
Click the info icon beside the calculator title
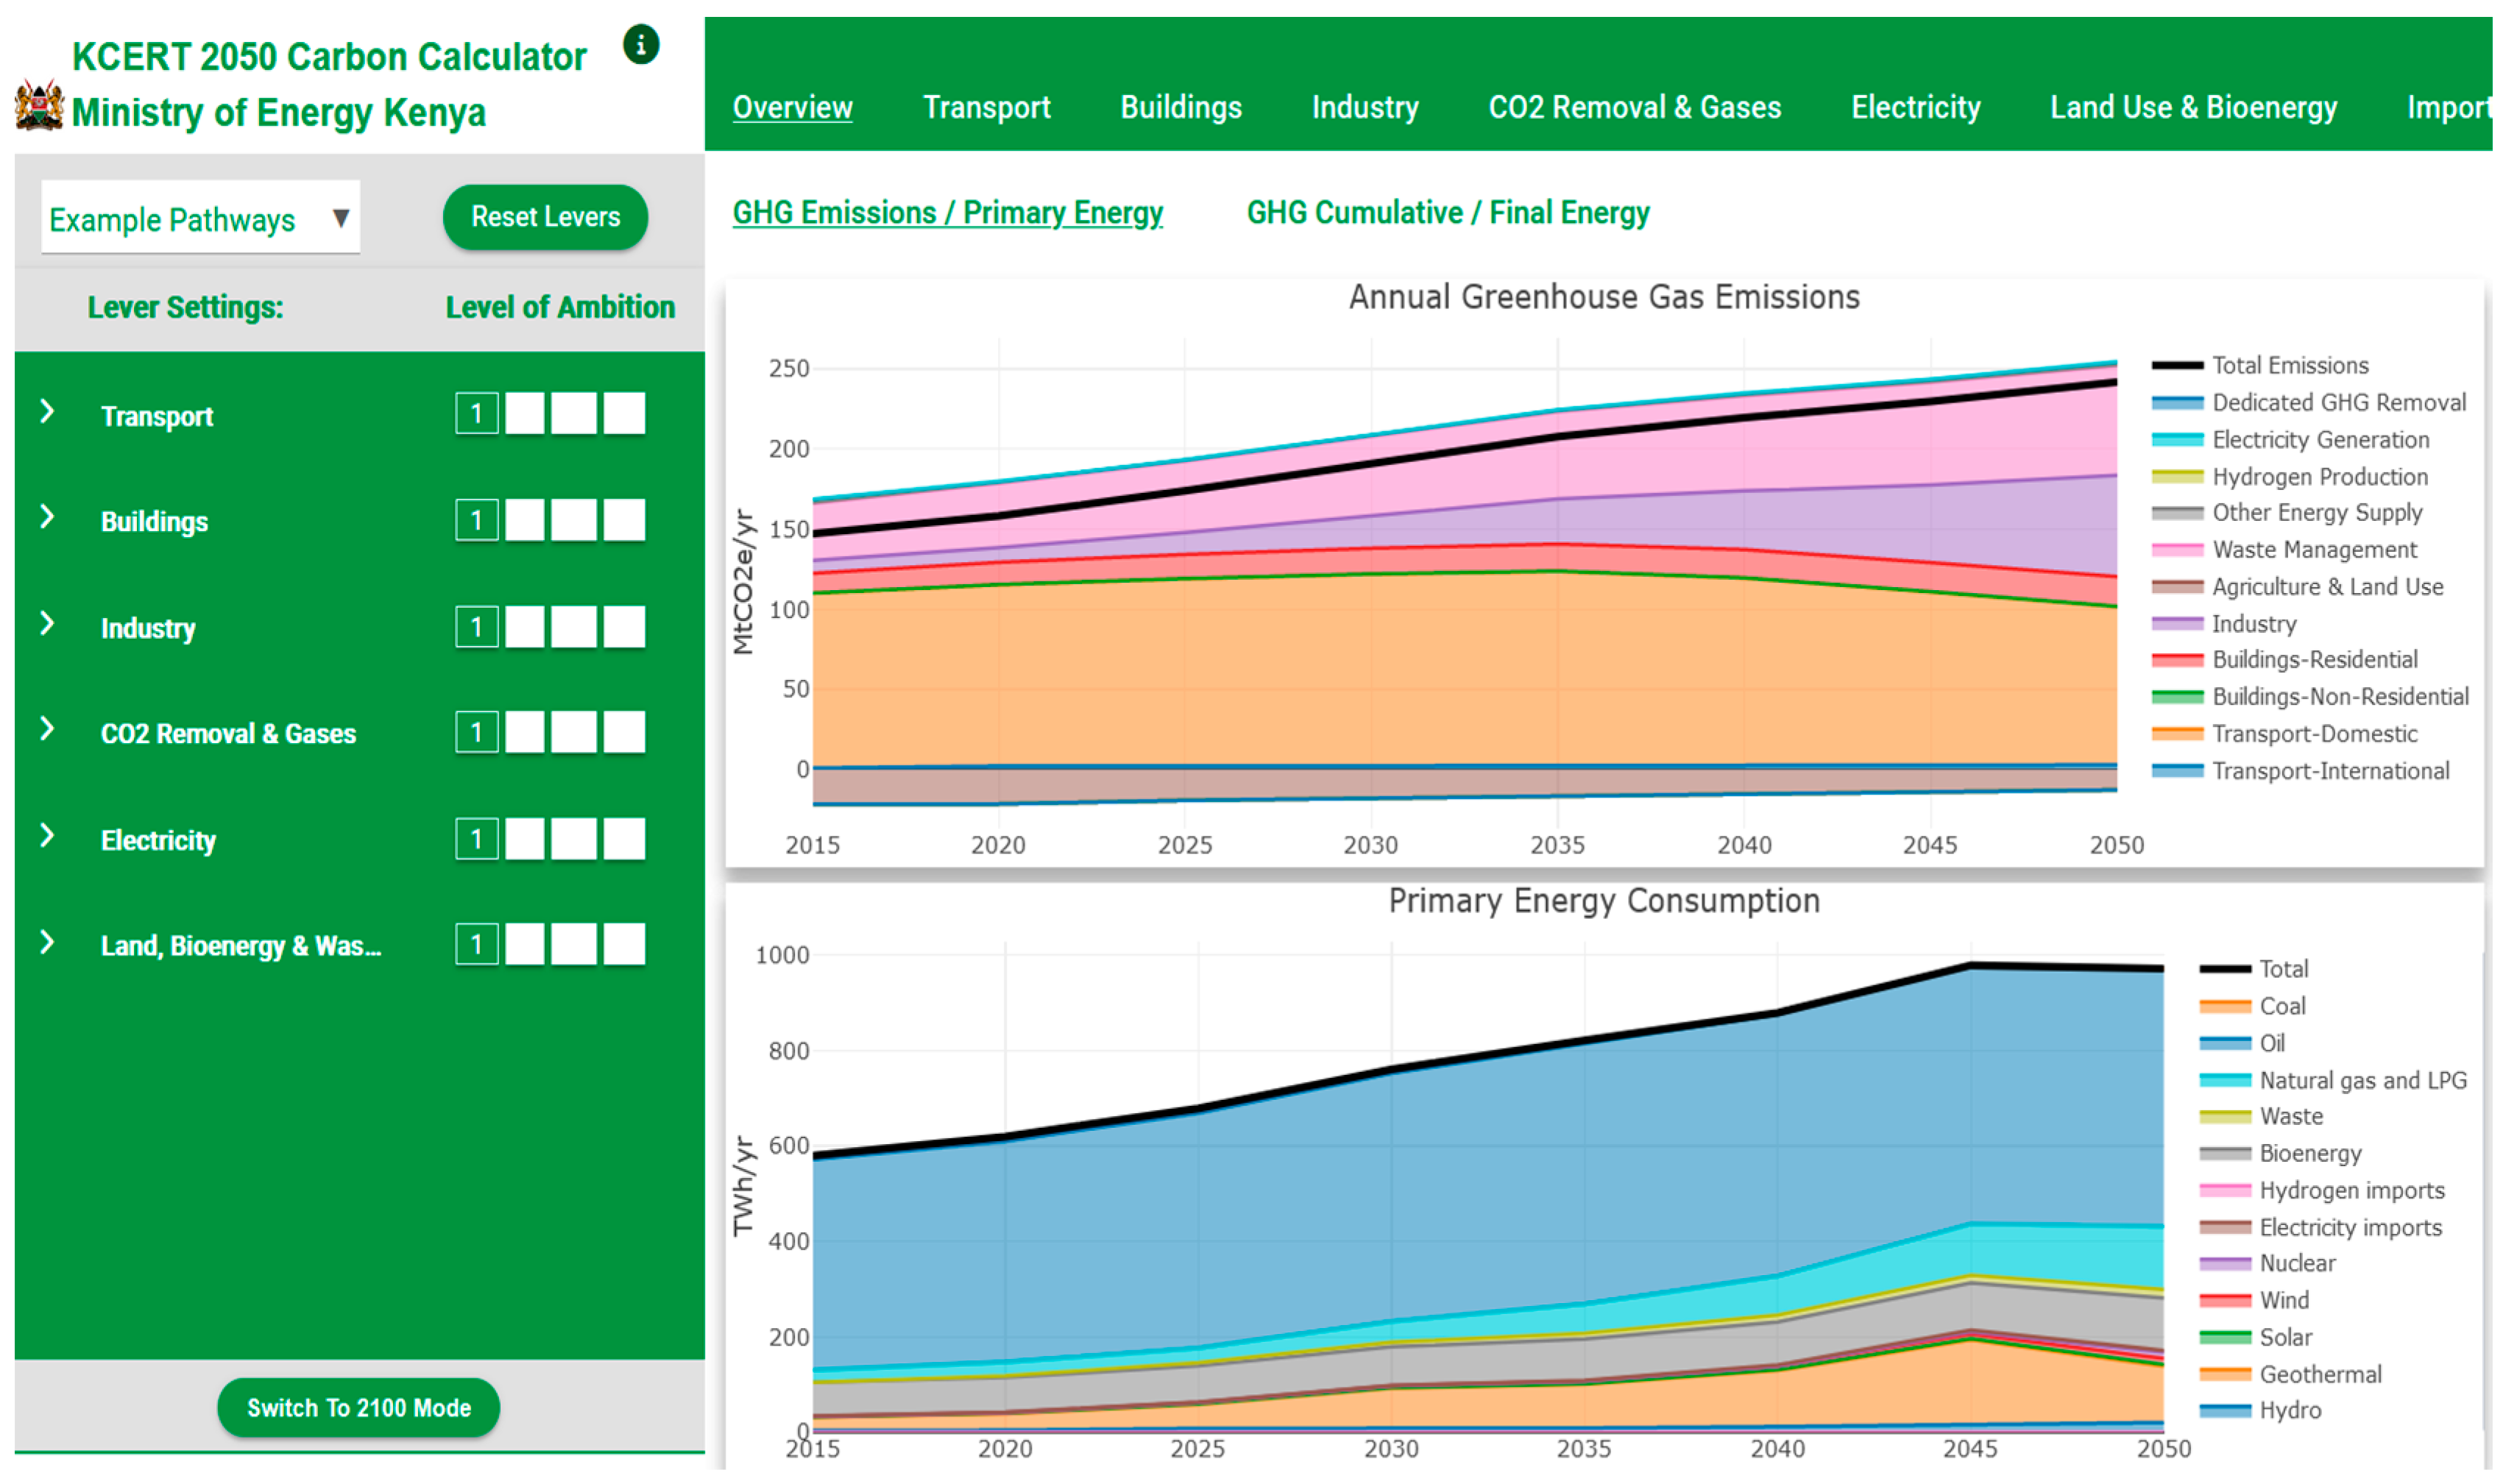[x=641, y=44]
